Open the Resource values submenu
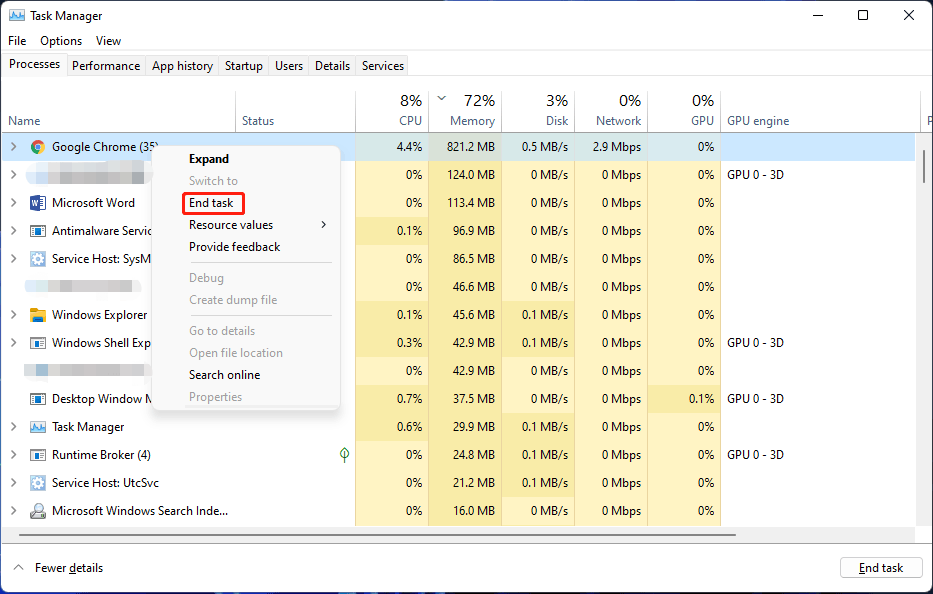This screenshot has height=594, width=933. point(230,225)
